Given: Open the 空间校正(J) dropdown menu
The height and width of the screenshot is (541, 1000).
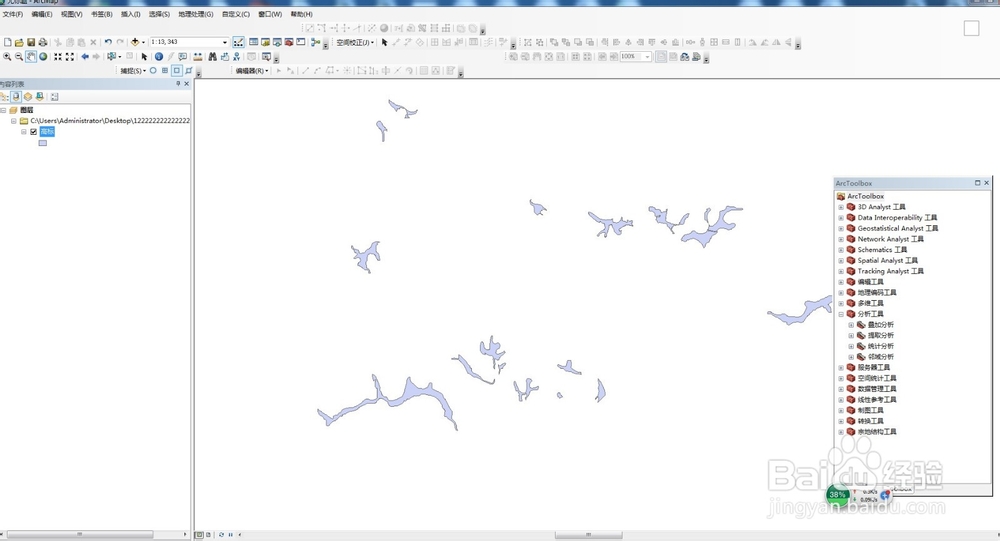Looking at the screenshot, I should point(355,42).
